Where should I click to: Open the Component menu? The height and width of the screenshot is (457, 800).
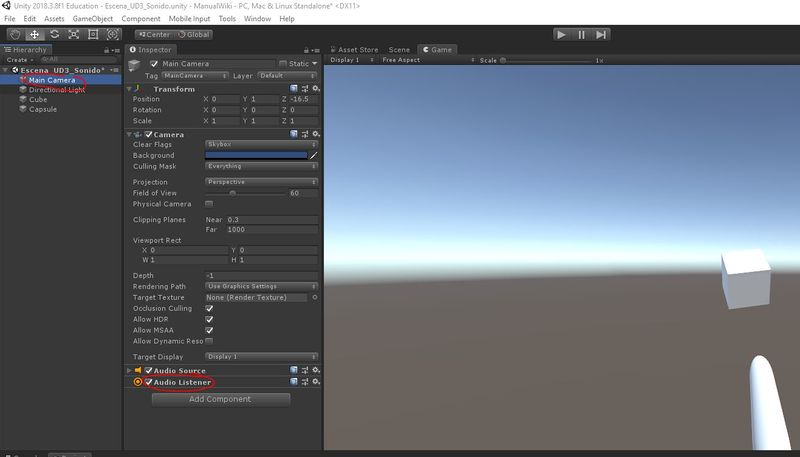coord(140,18)
